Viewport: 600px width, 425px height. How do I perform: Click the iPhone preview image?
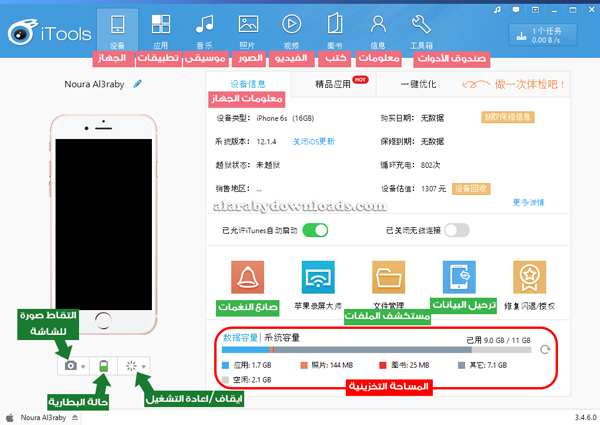click(103, 224)
